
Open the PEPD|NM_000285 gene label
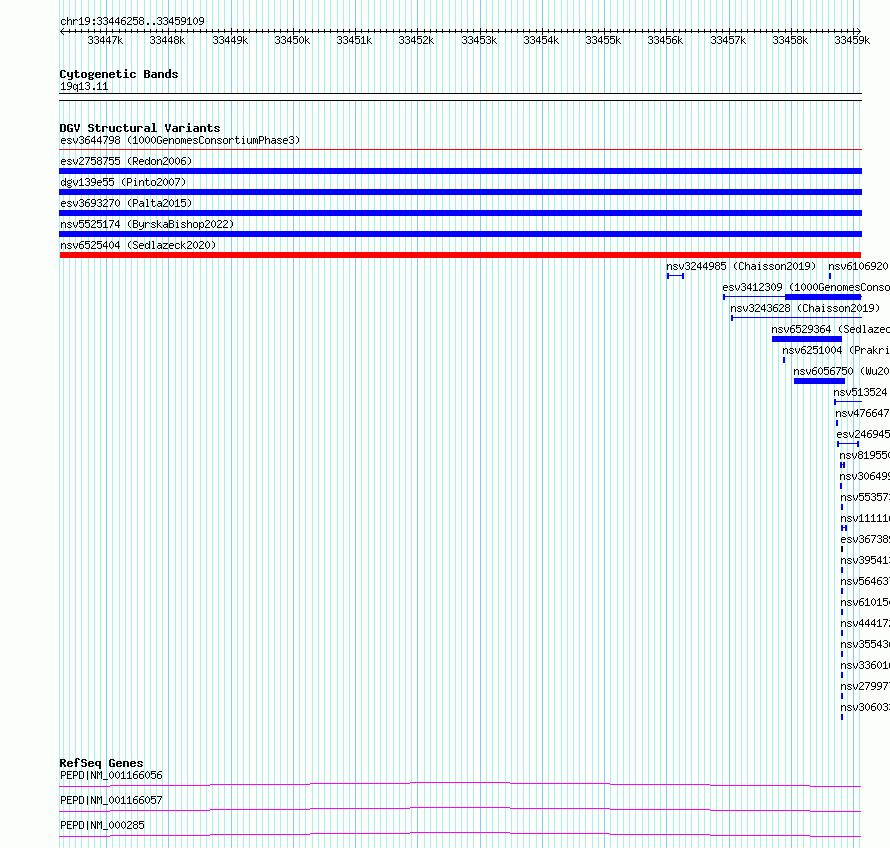coord(102,825)
